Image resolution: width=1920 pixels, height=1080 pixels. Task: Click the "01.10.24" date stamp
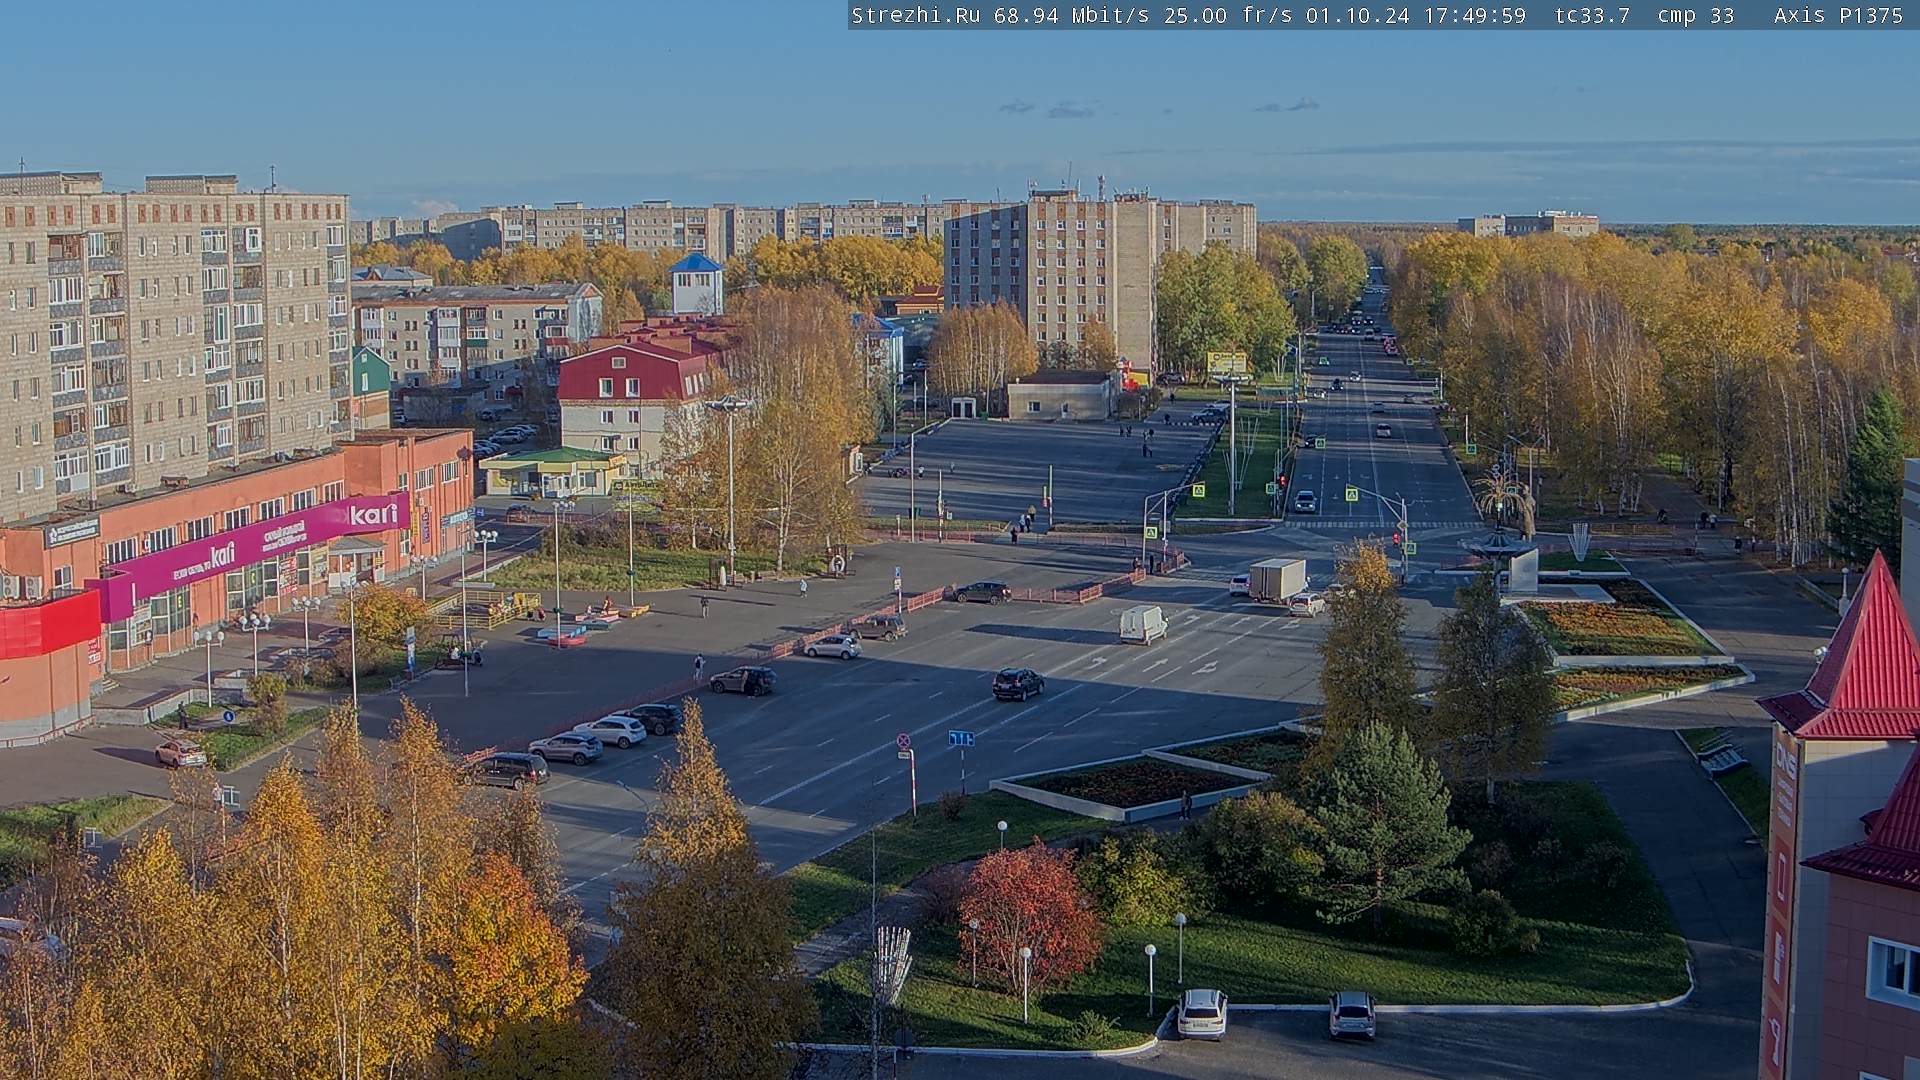click(x=1357, y=15)
